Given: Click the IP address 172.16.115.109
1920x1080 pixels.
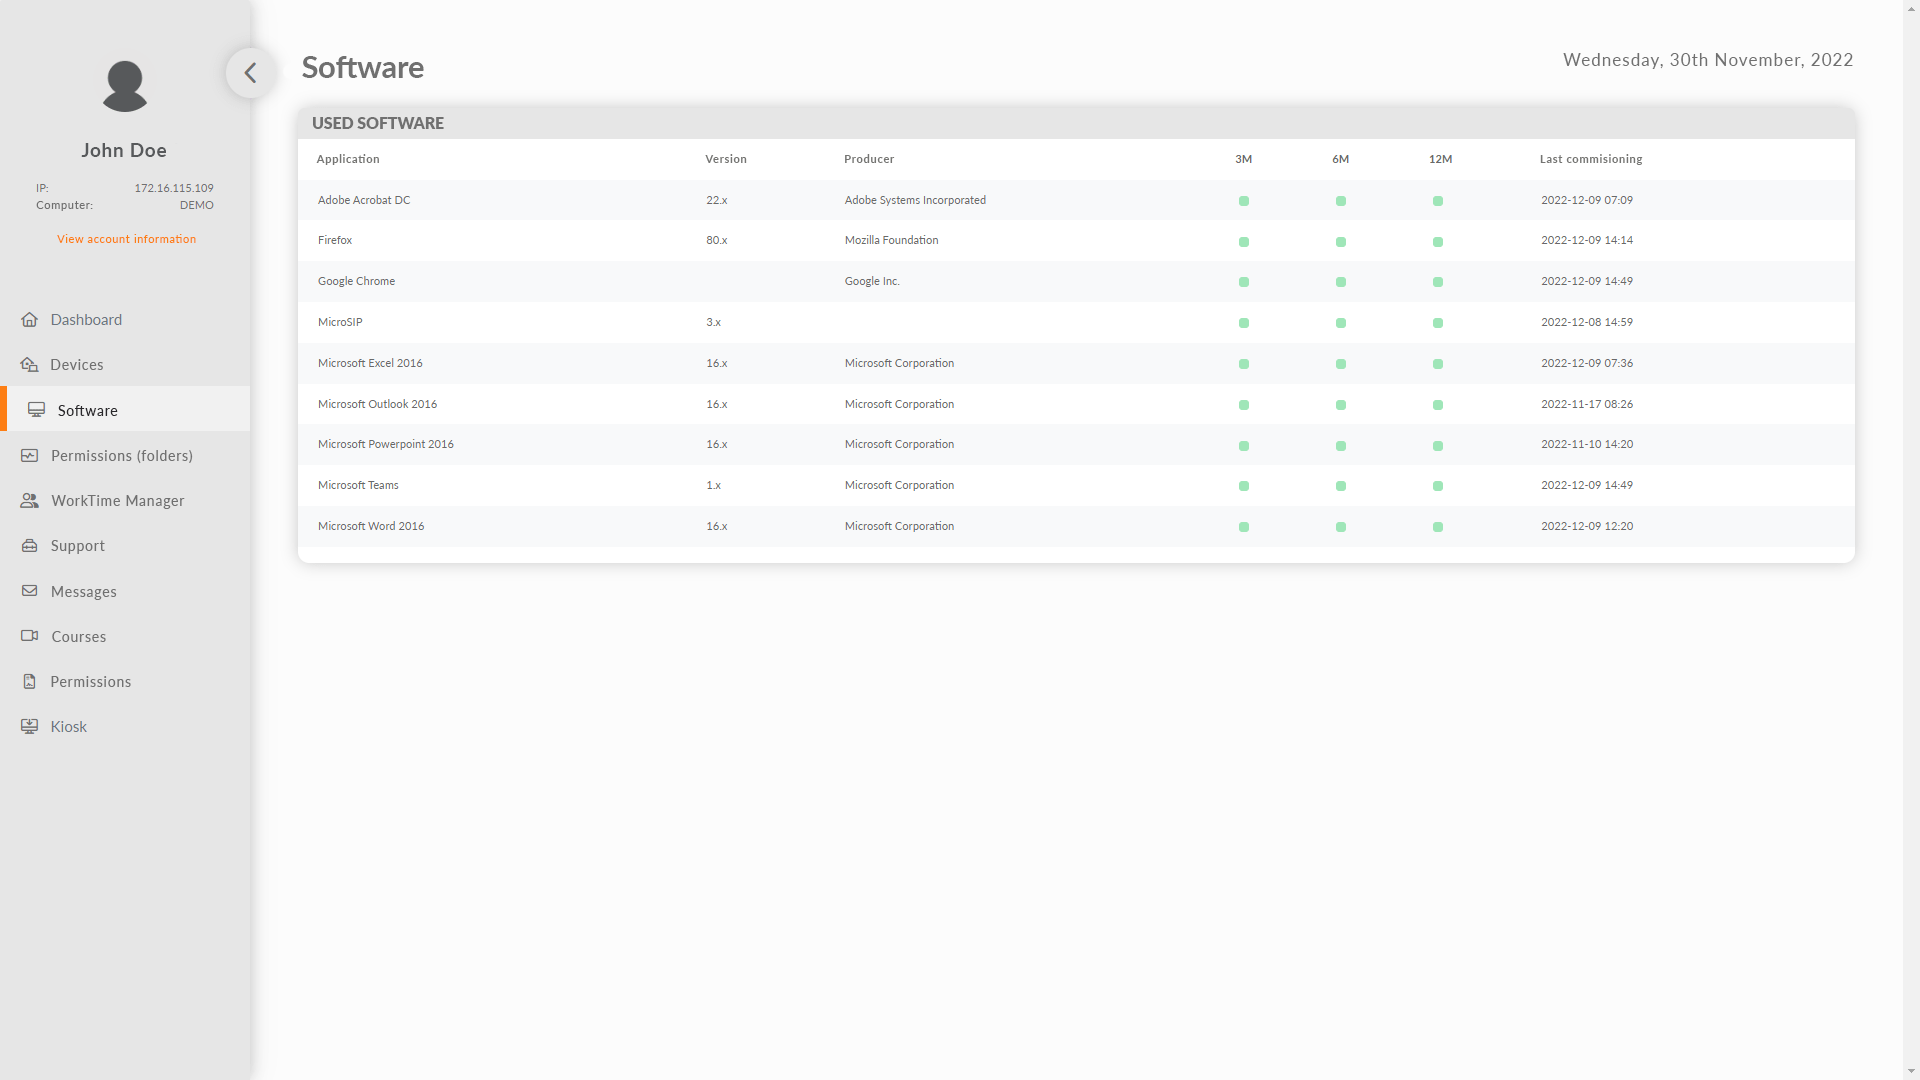Looking at the screenshot, I should tap(174, 188).
